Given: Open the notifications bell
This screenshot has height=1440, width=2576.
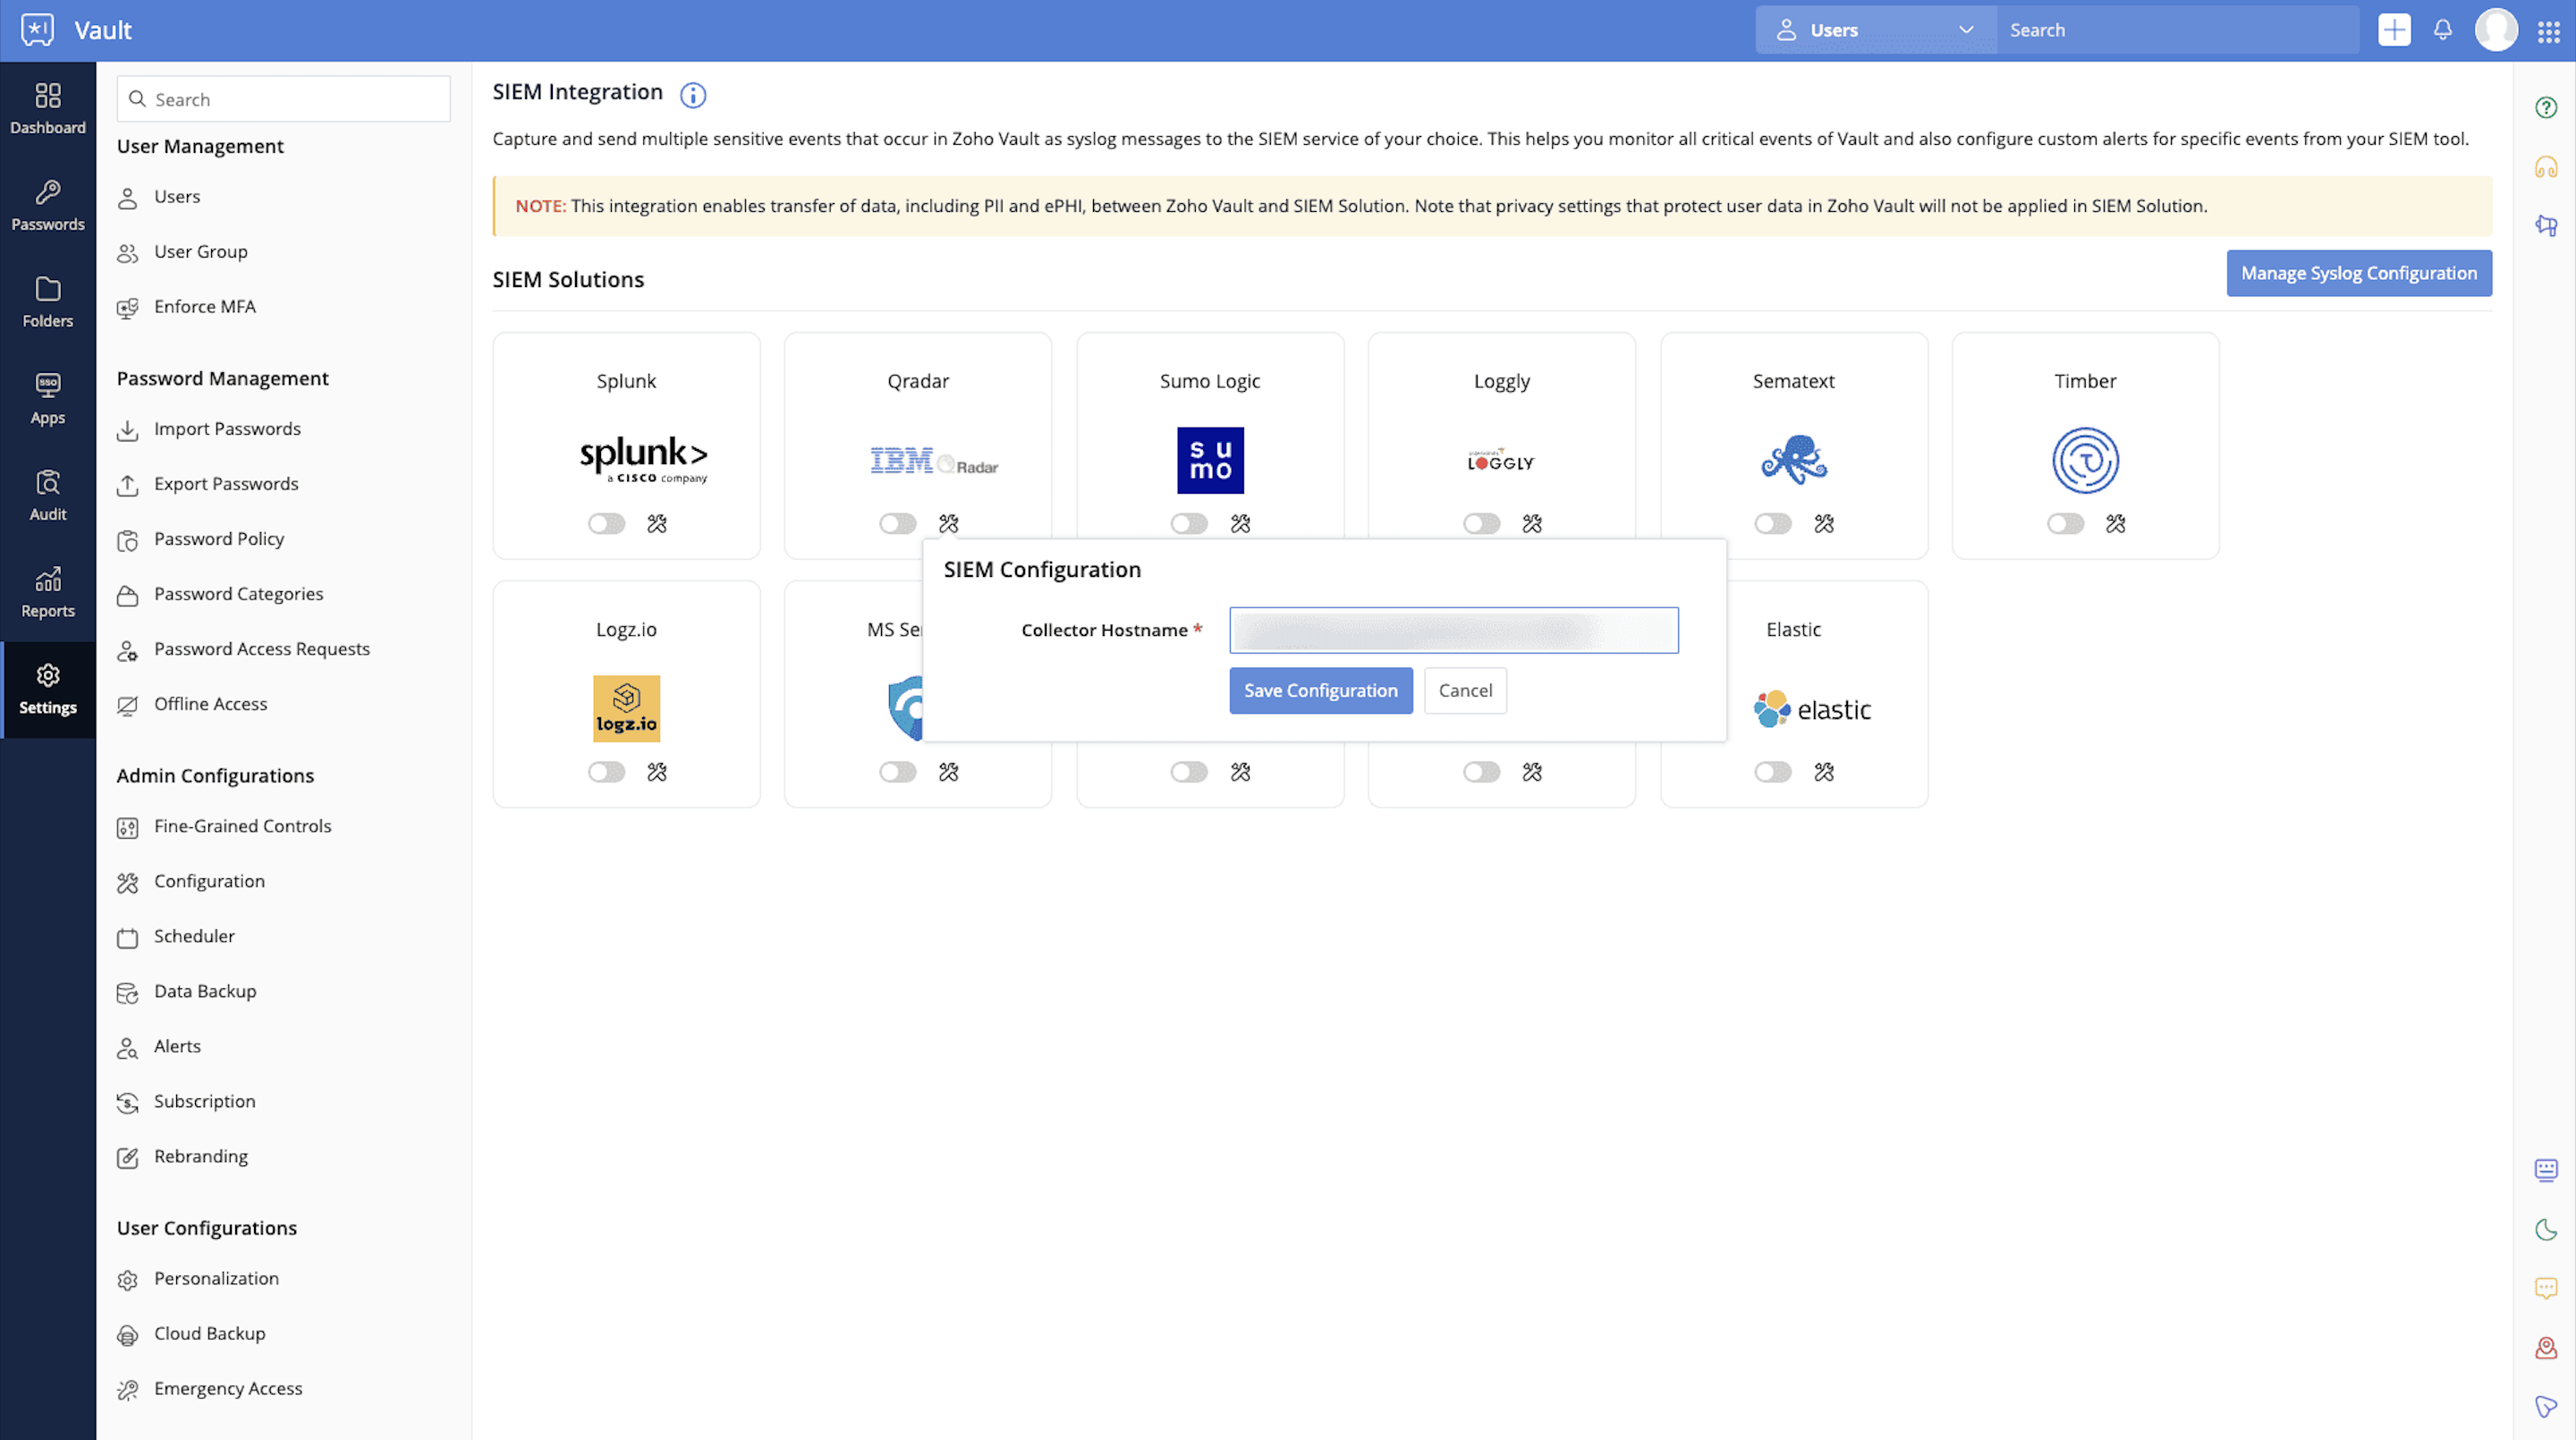Looking at the screenshot, I should pos(2442,30).
